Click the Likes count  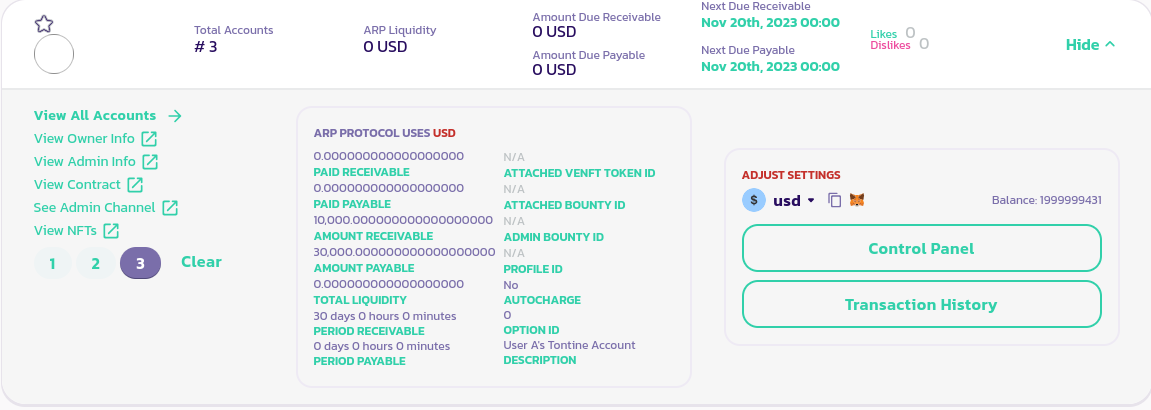(910, 33)
